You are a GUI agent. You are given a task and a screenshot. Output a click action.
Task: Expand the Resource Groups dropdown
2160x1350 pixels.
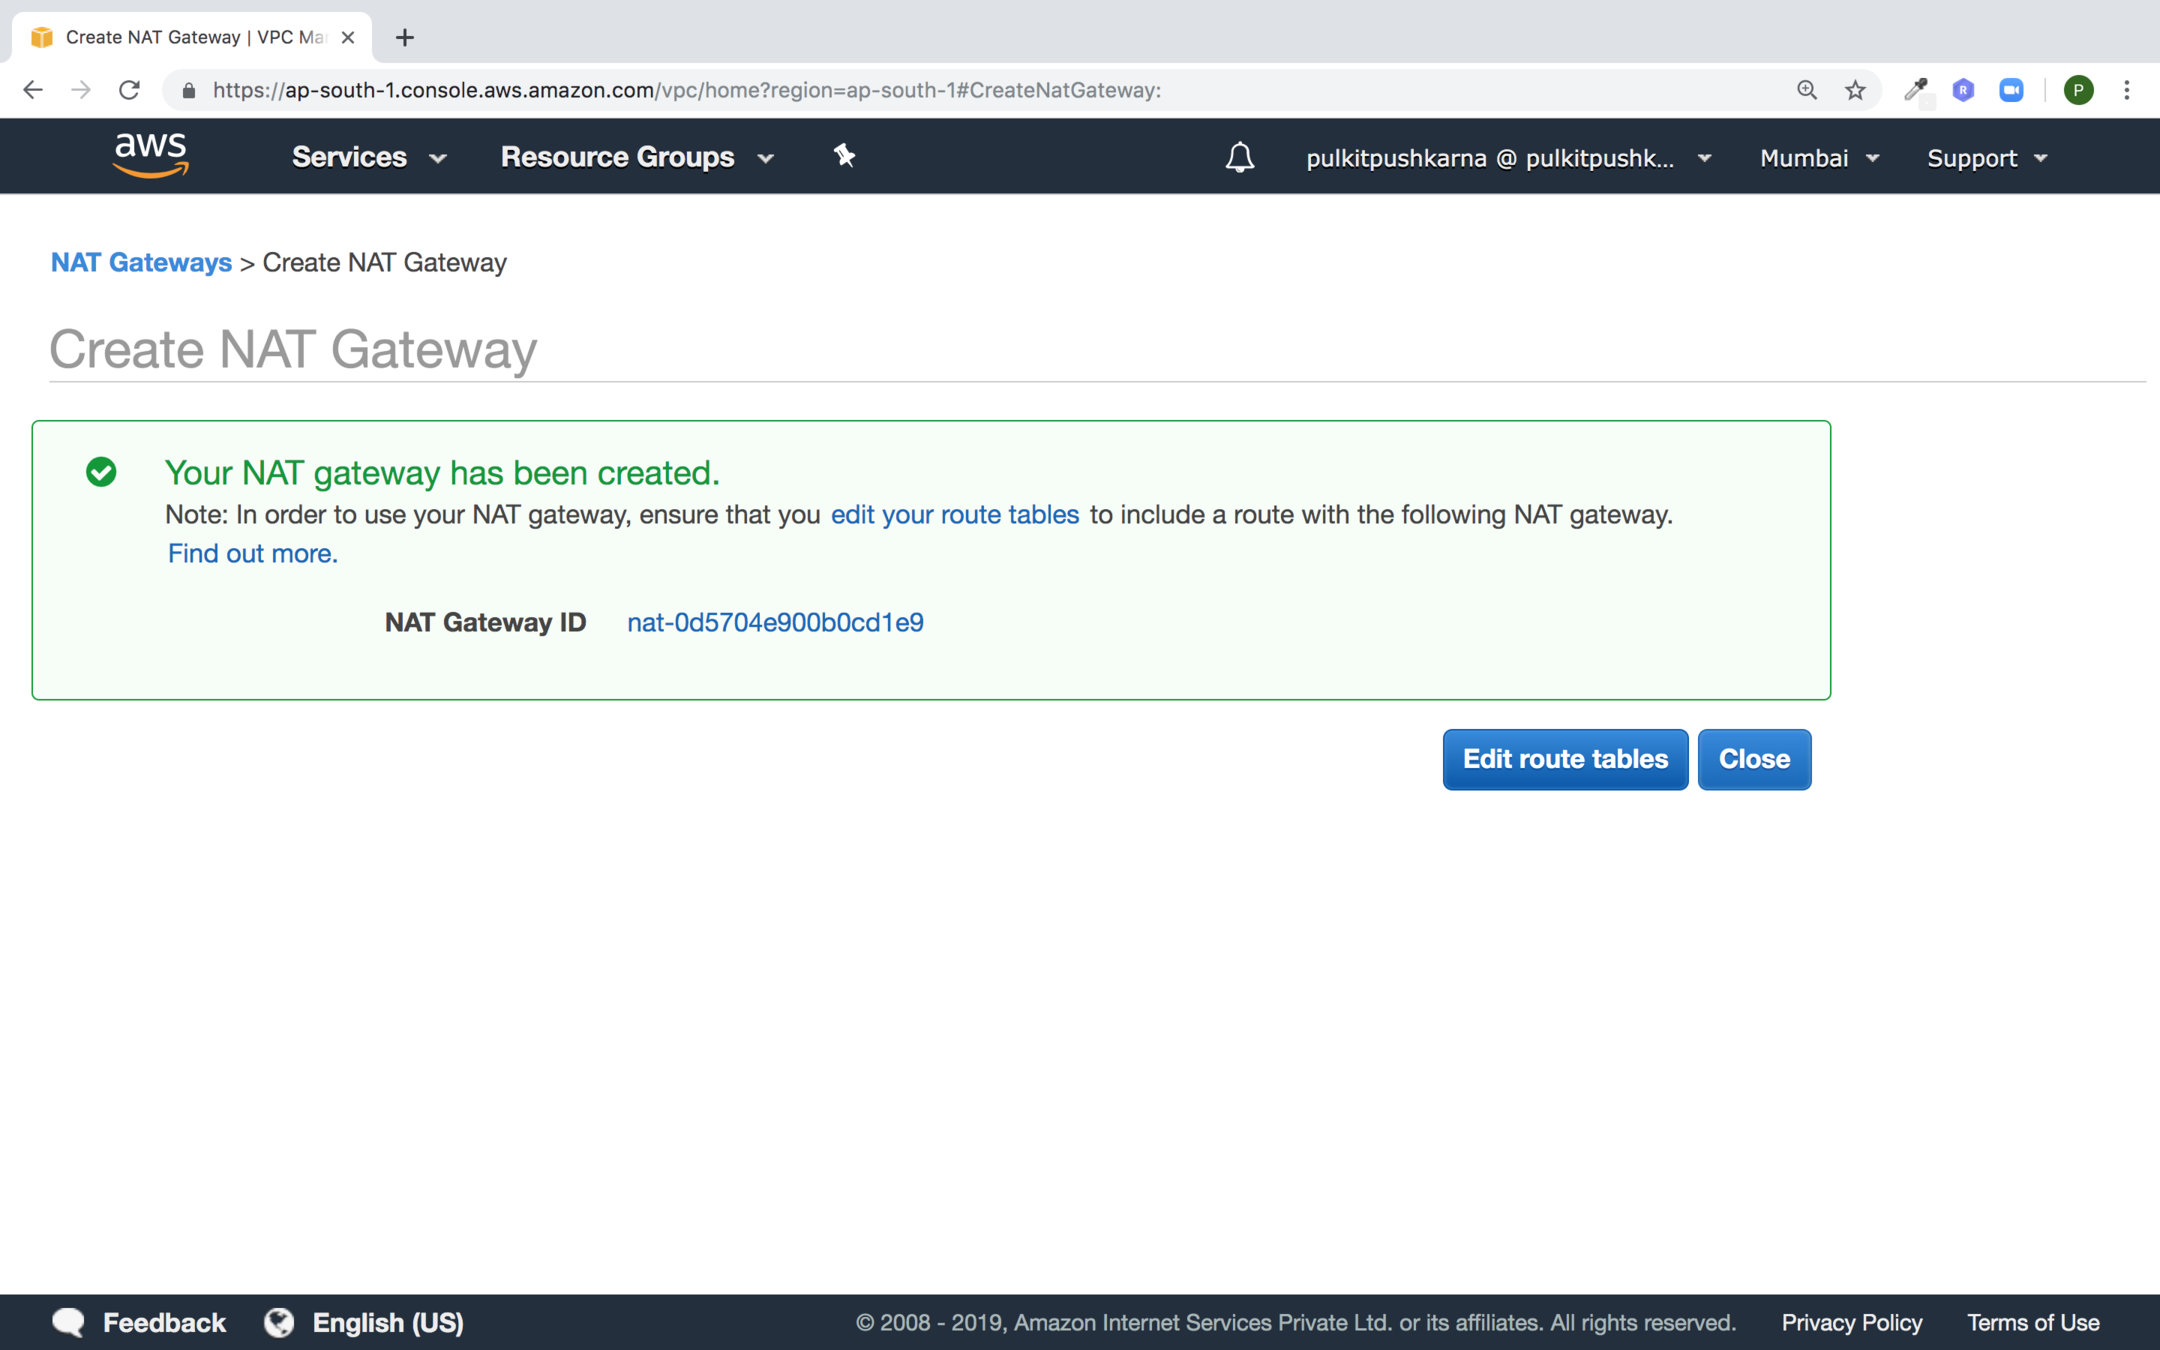[637, 157]
